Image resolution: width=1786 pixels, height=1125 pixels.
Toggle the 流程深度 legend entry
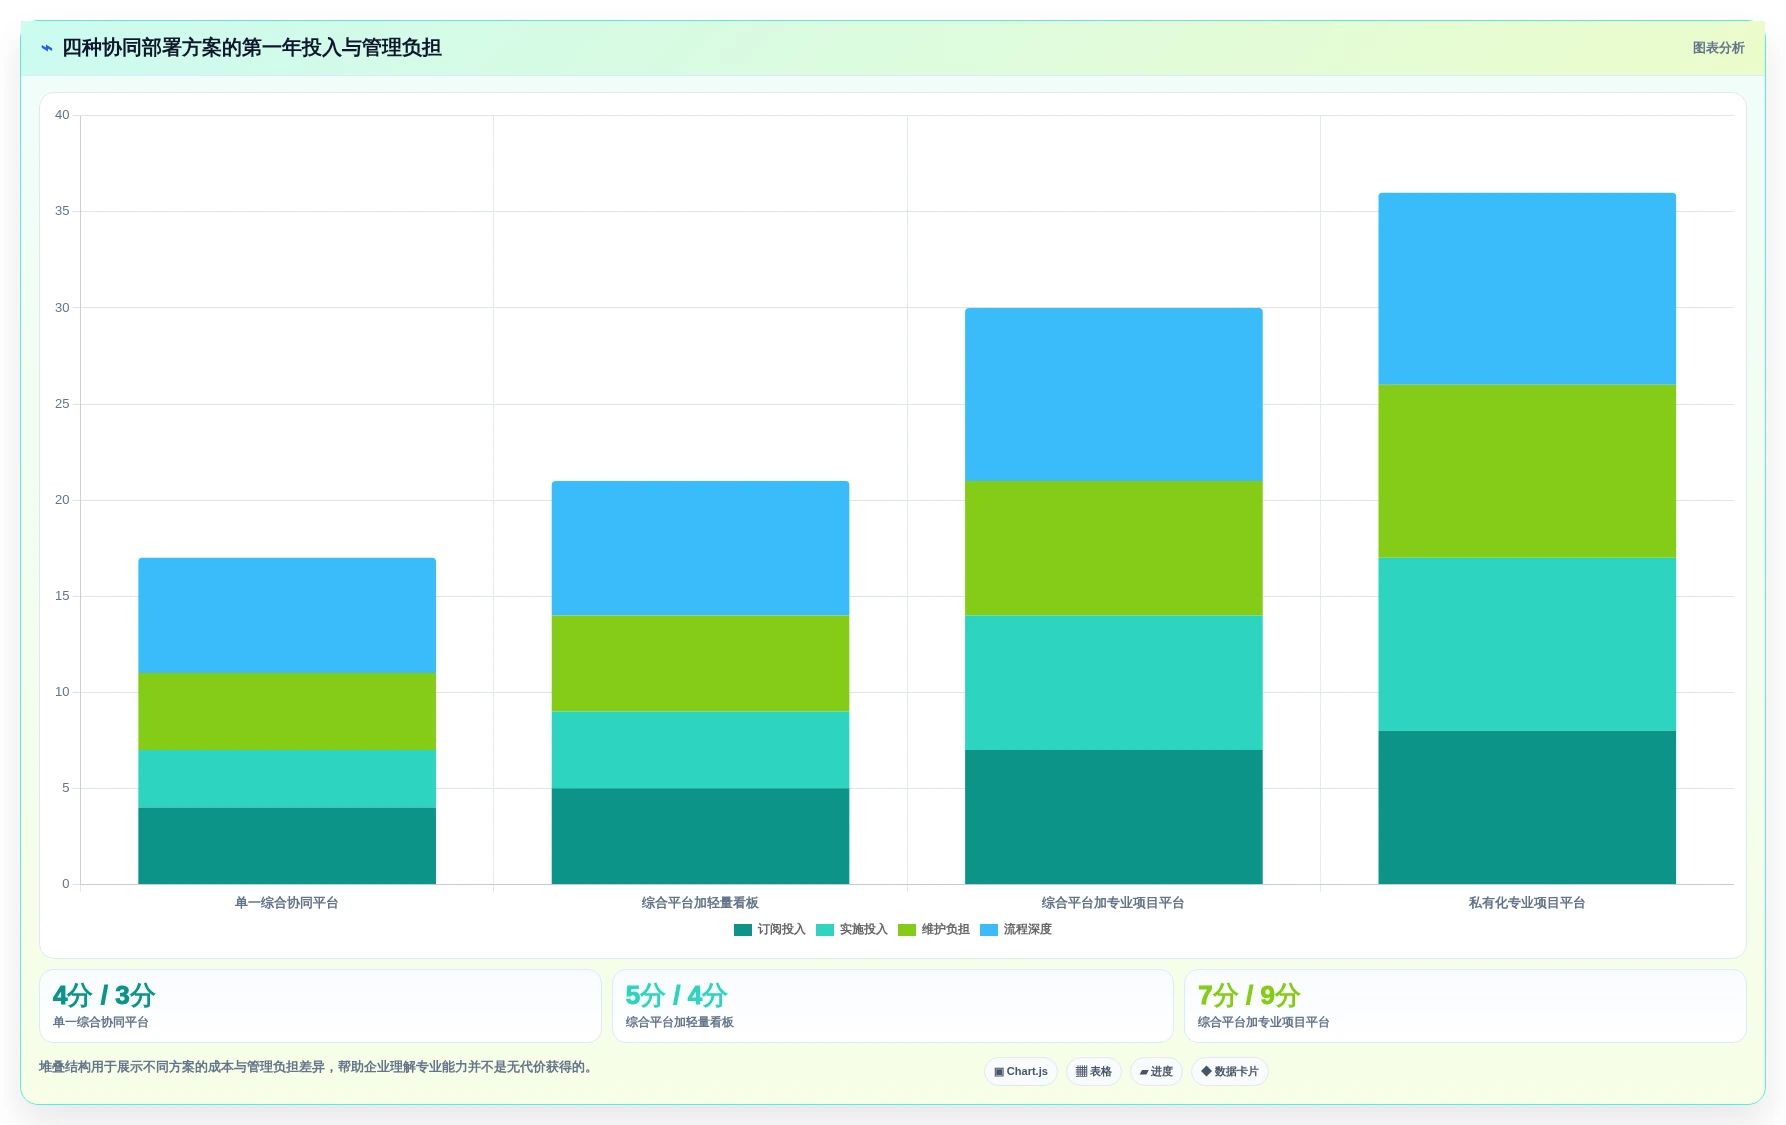[1016, 929]
